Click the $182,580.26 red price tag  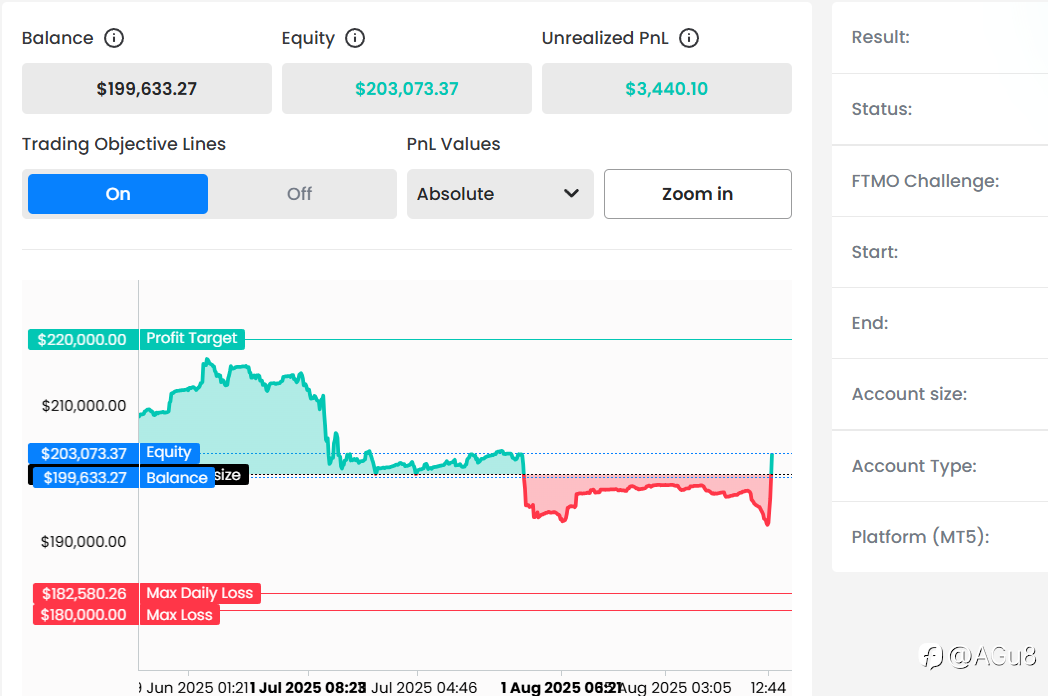click(84, 593)
